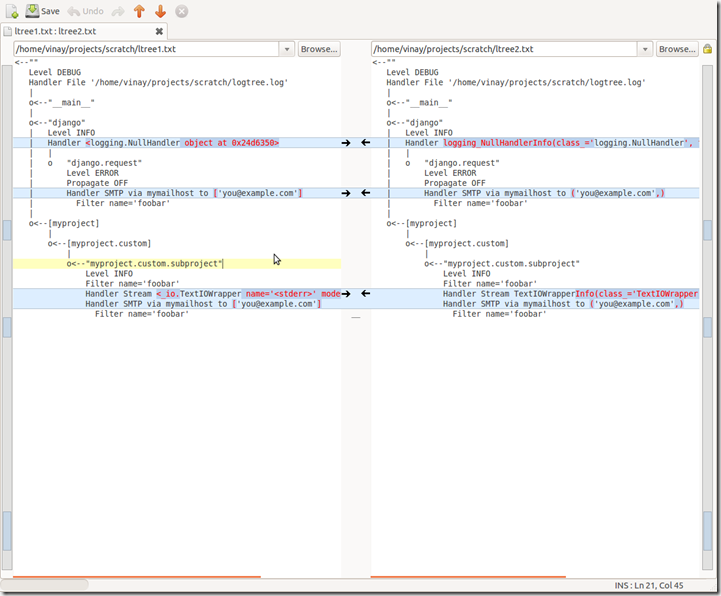
Task: Go to previous change with up arrow
Action: (139, 11)
